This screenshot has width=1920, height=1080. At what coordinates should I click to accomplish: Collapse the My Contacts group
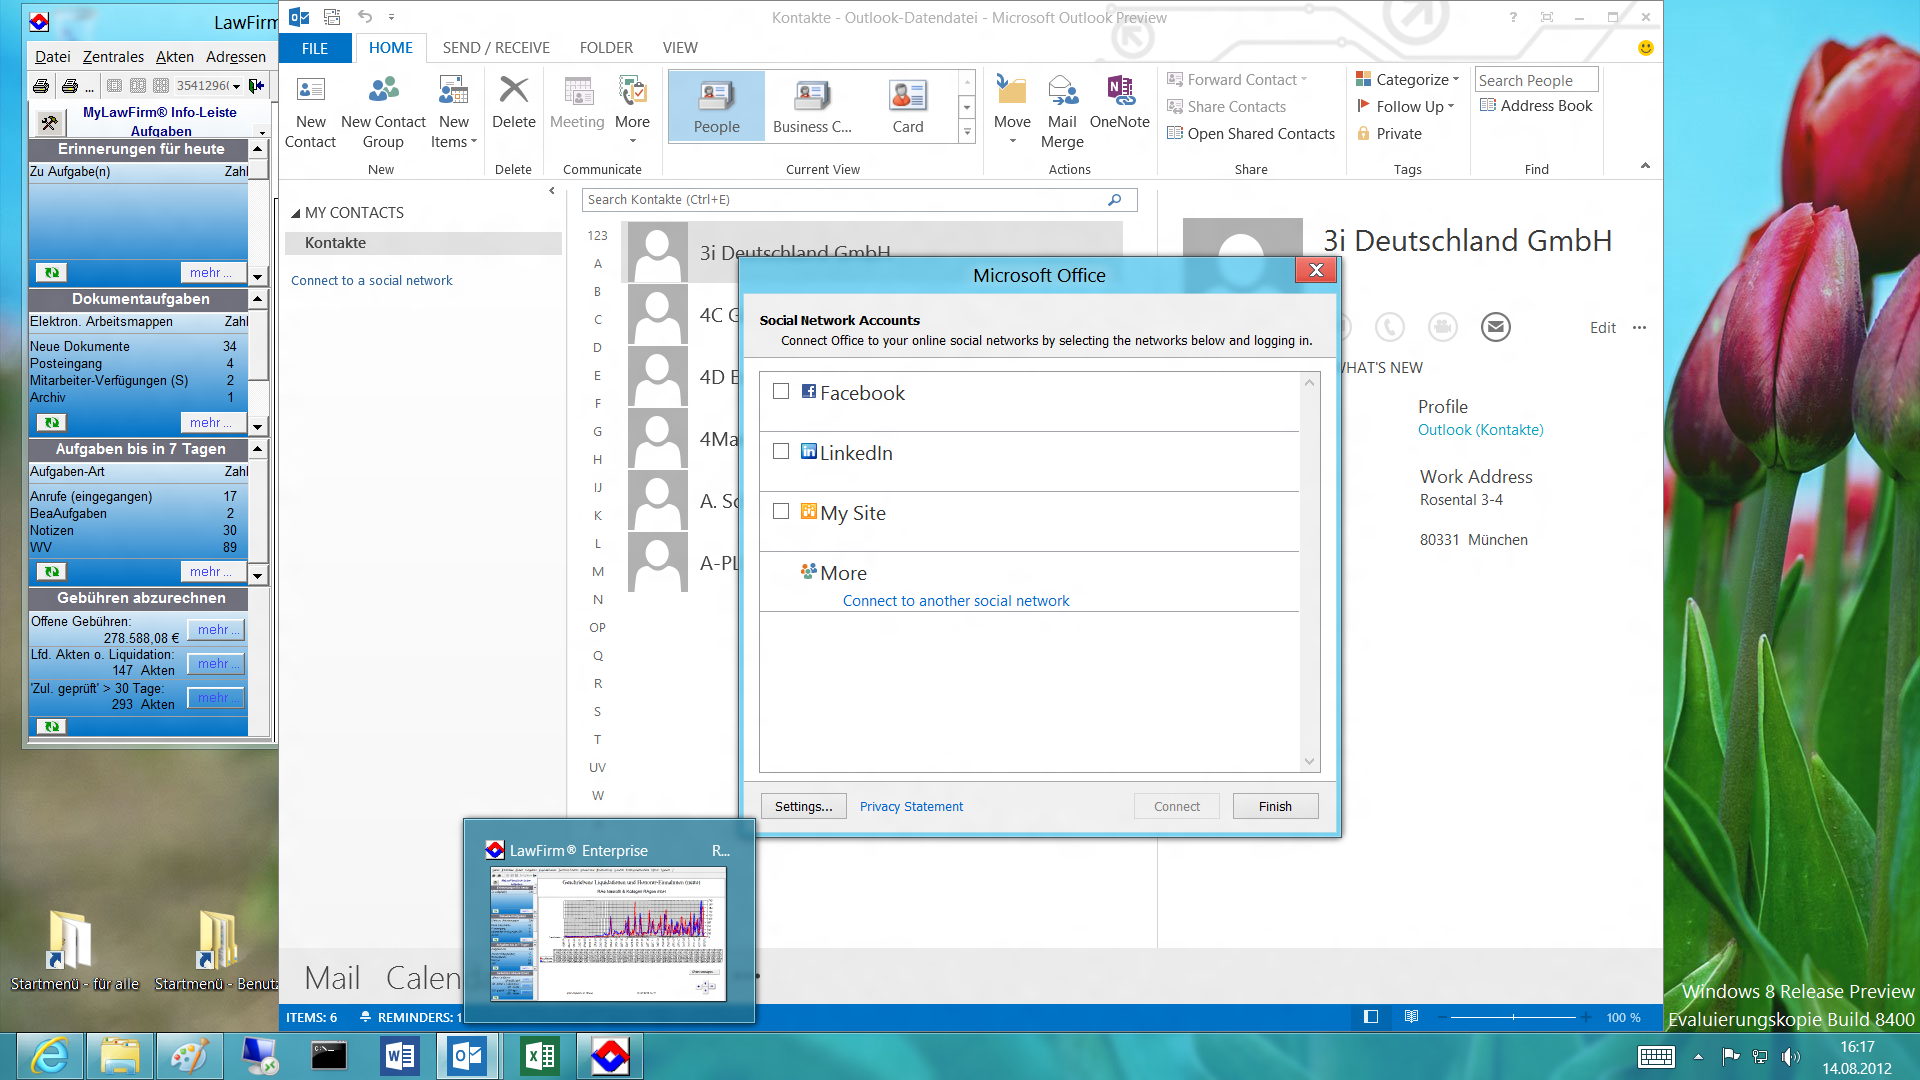(x=296, y=213)
